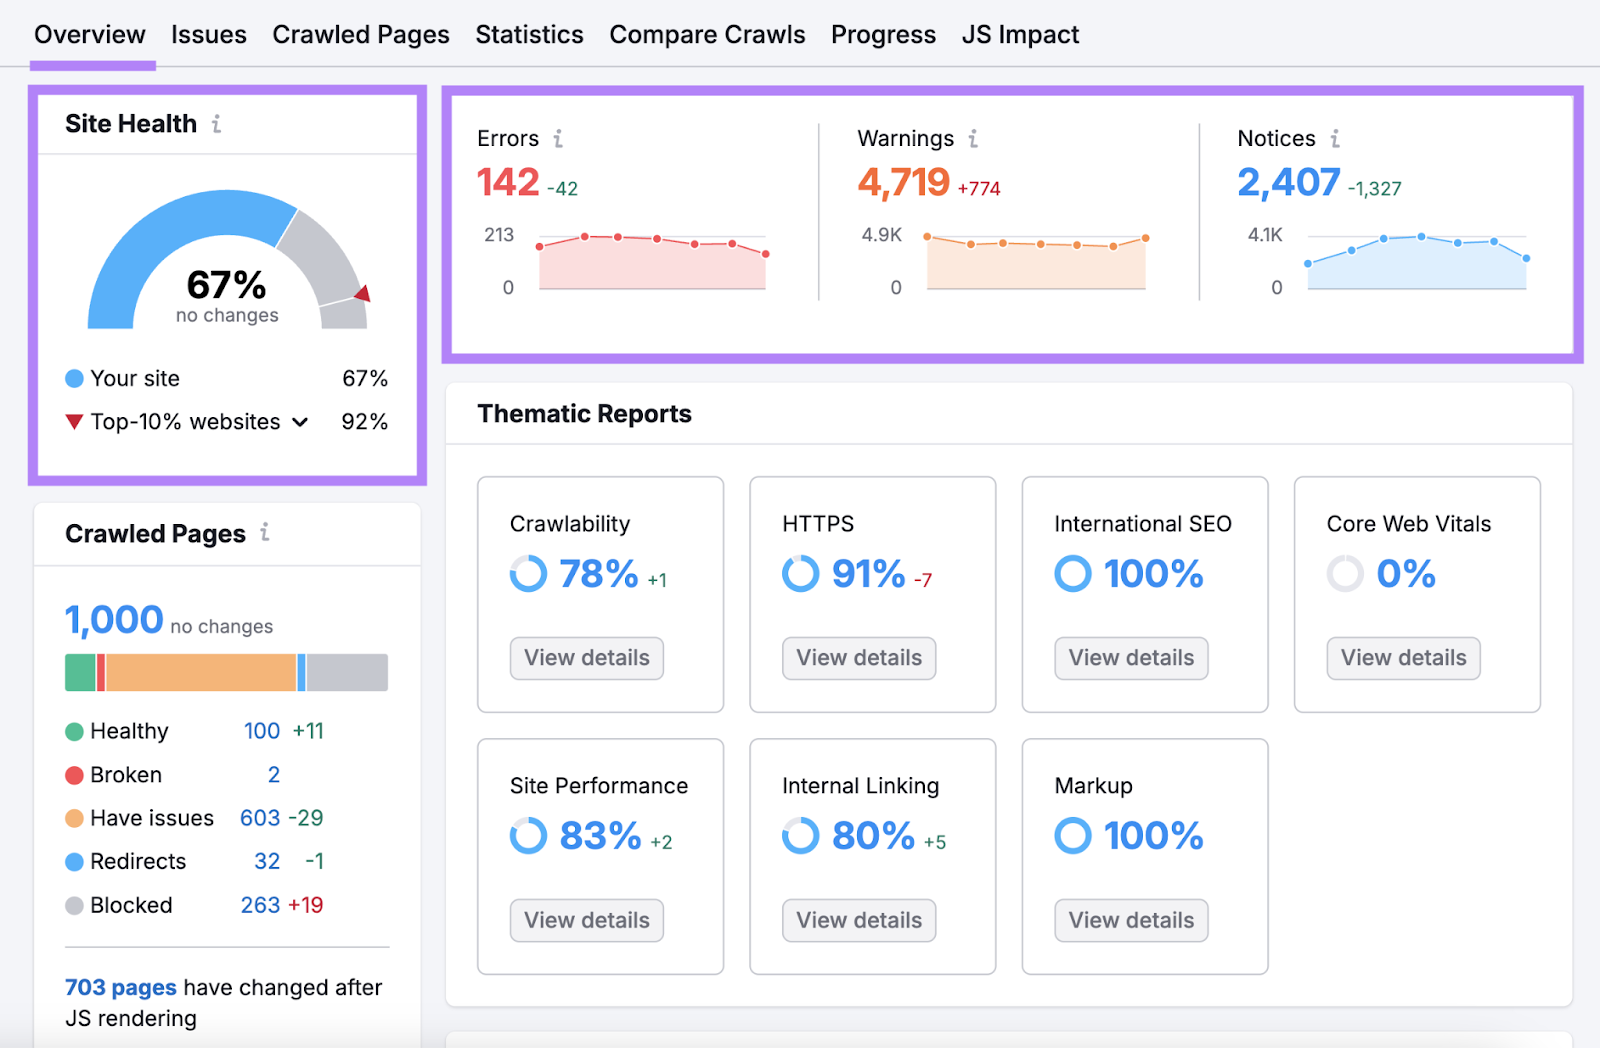Image resolution: width=1600 pixels, height=1048 pixels.
Task: Click the Crawlability progress ring icon
Action: tap(528, 574)
